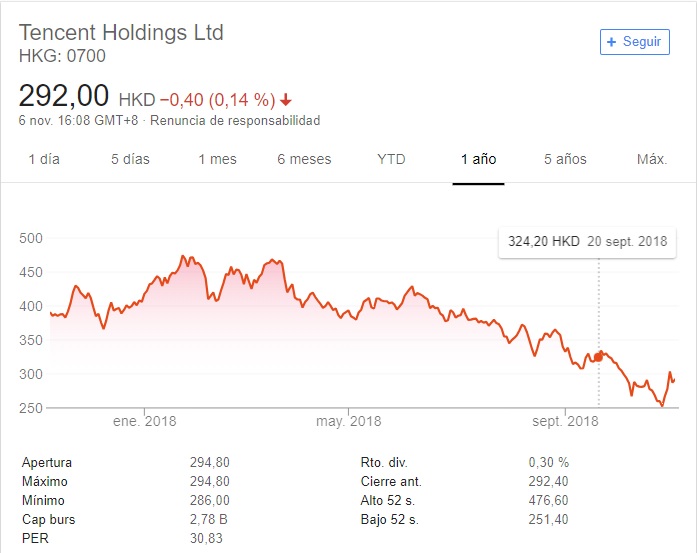Show the 6 meses chart range
The width and height of the screenshot is (697, 553).
click(x=304, y=159)
